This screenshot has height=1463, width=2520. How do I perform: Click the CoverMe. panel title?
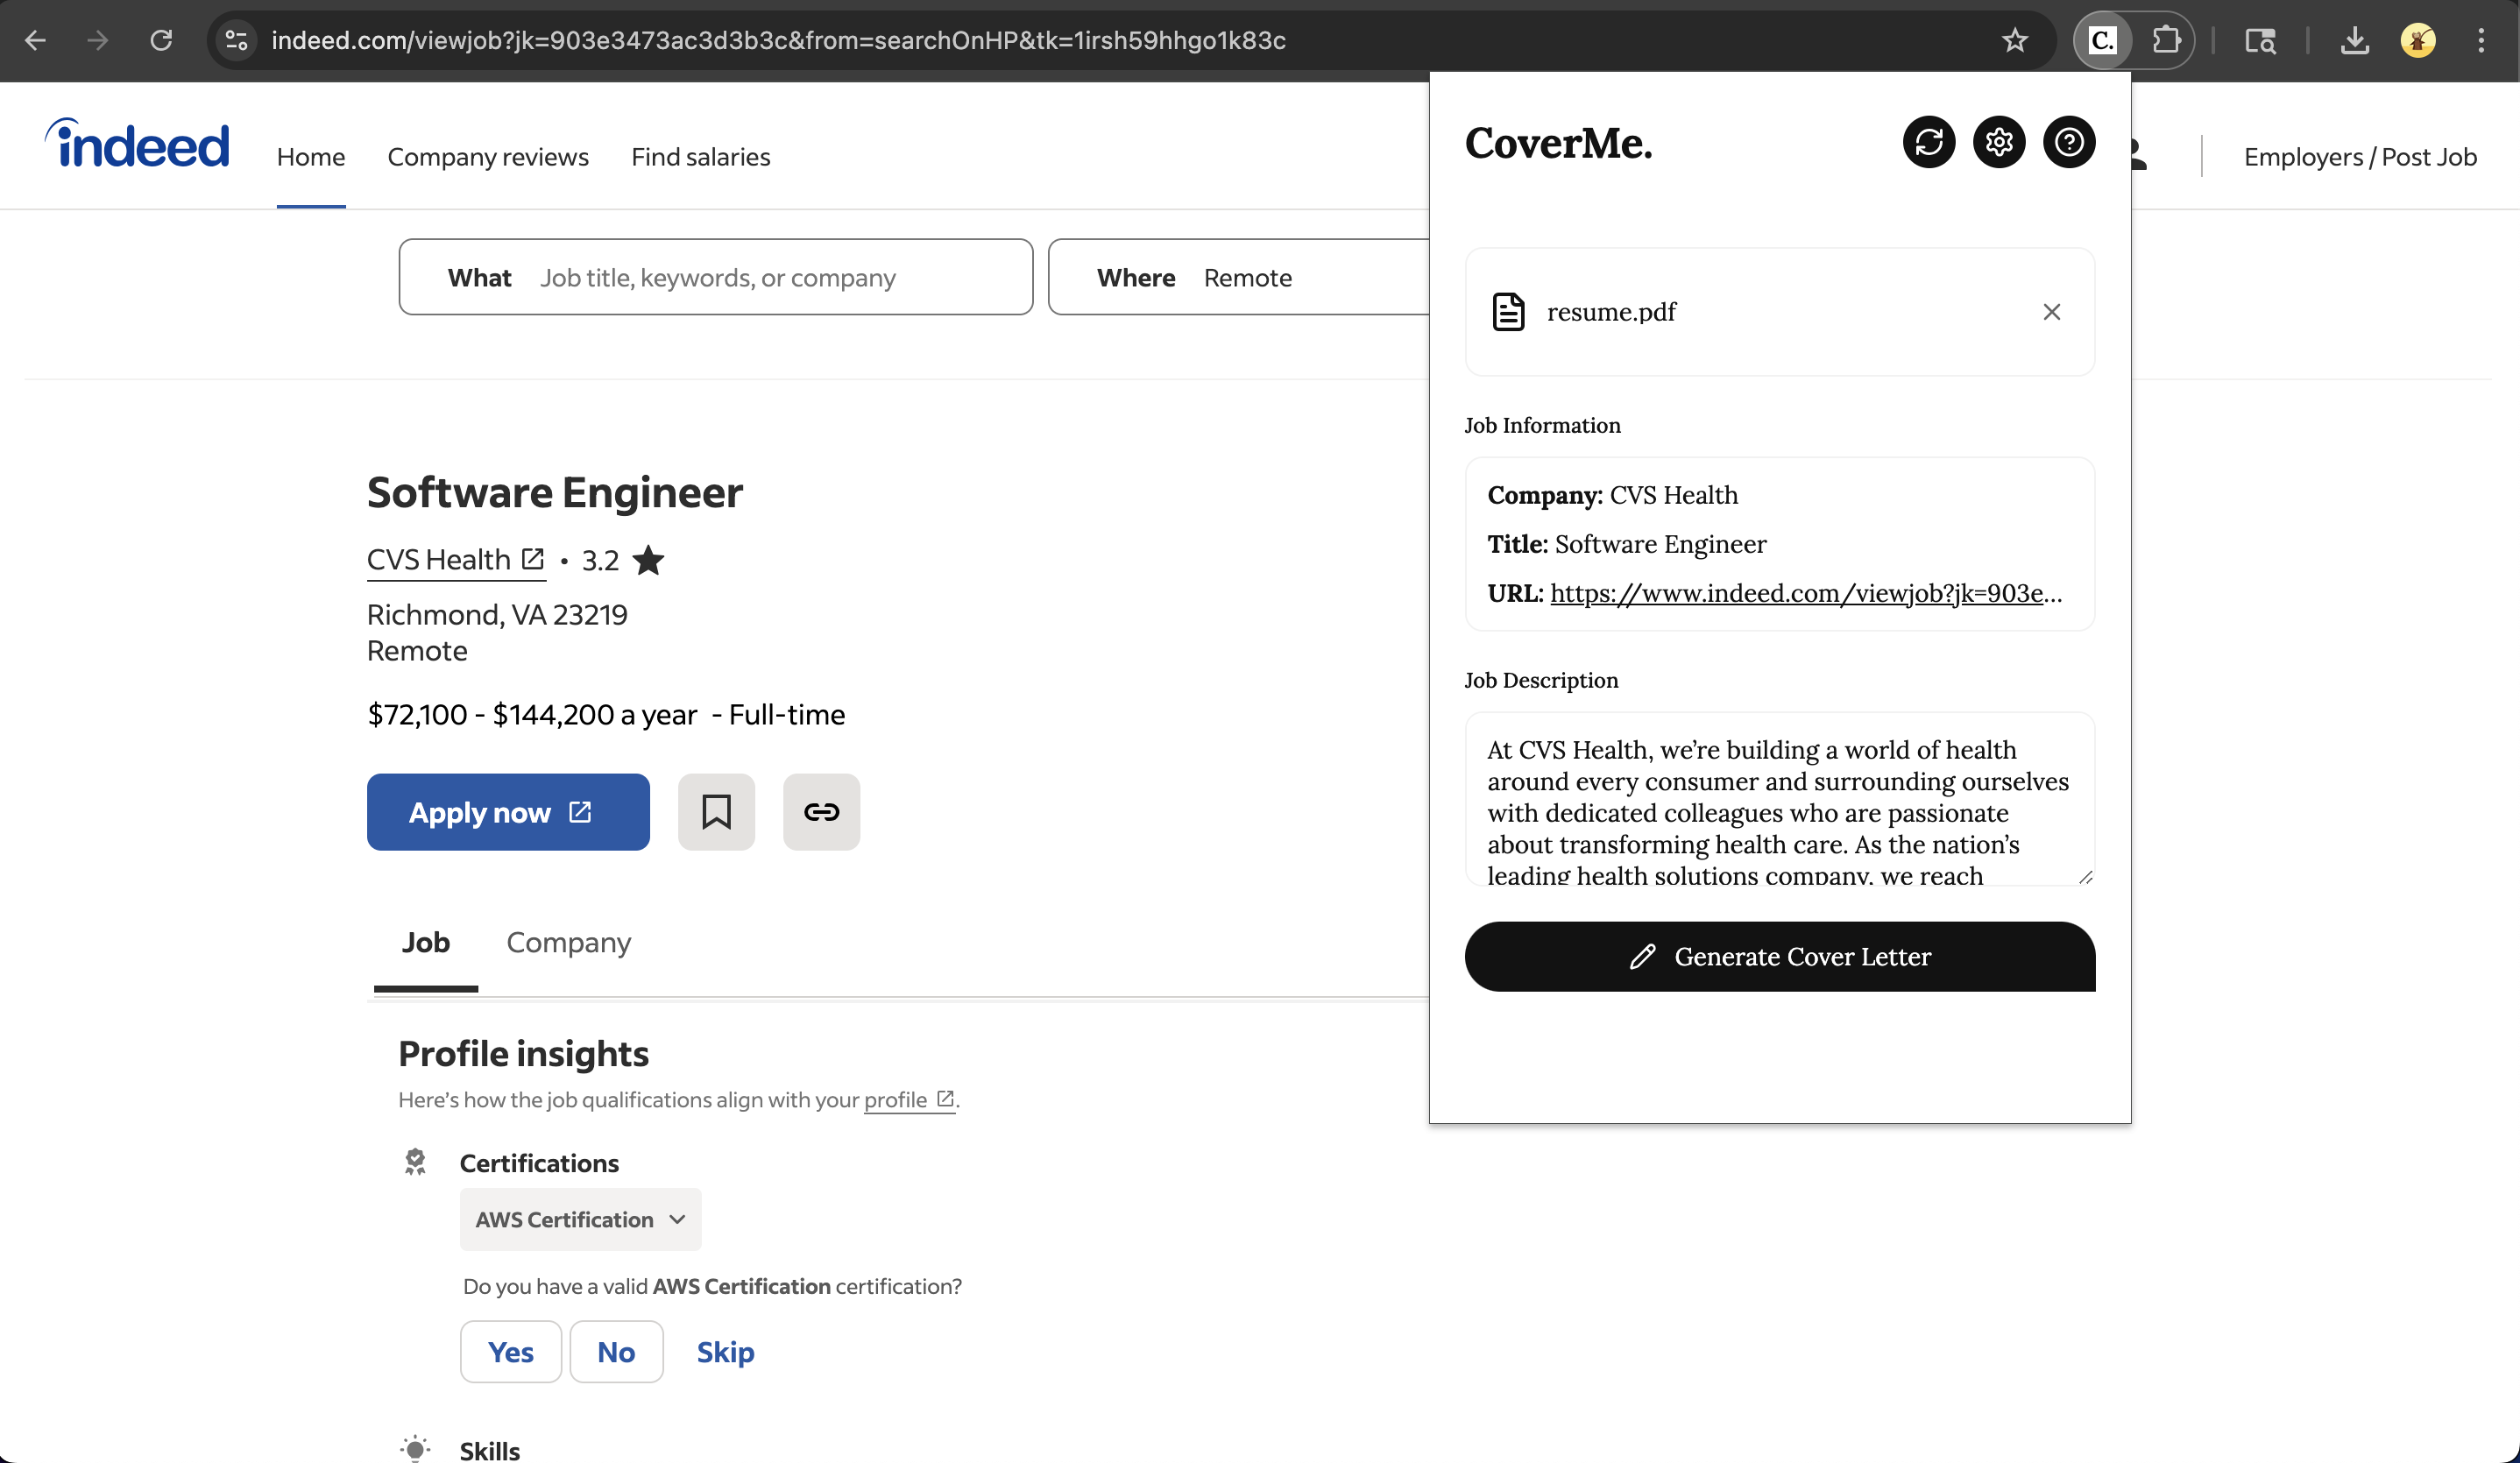pos(1558,143)
